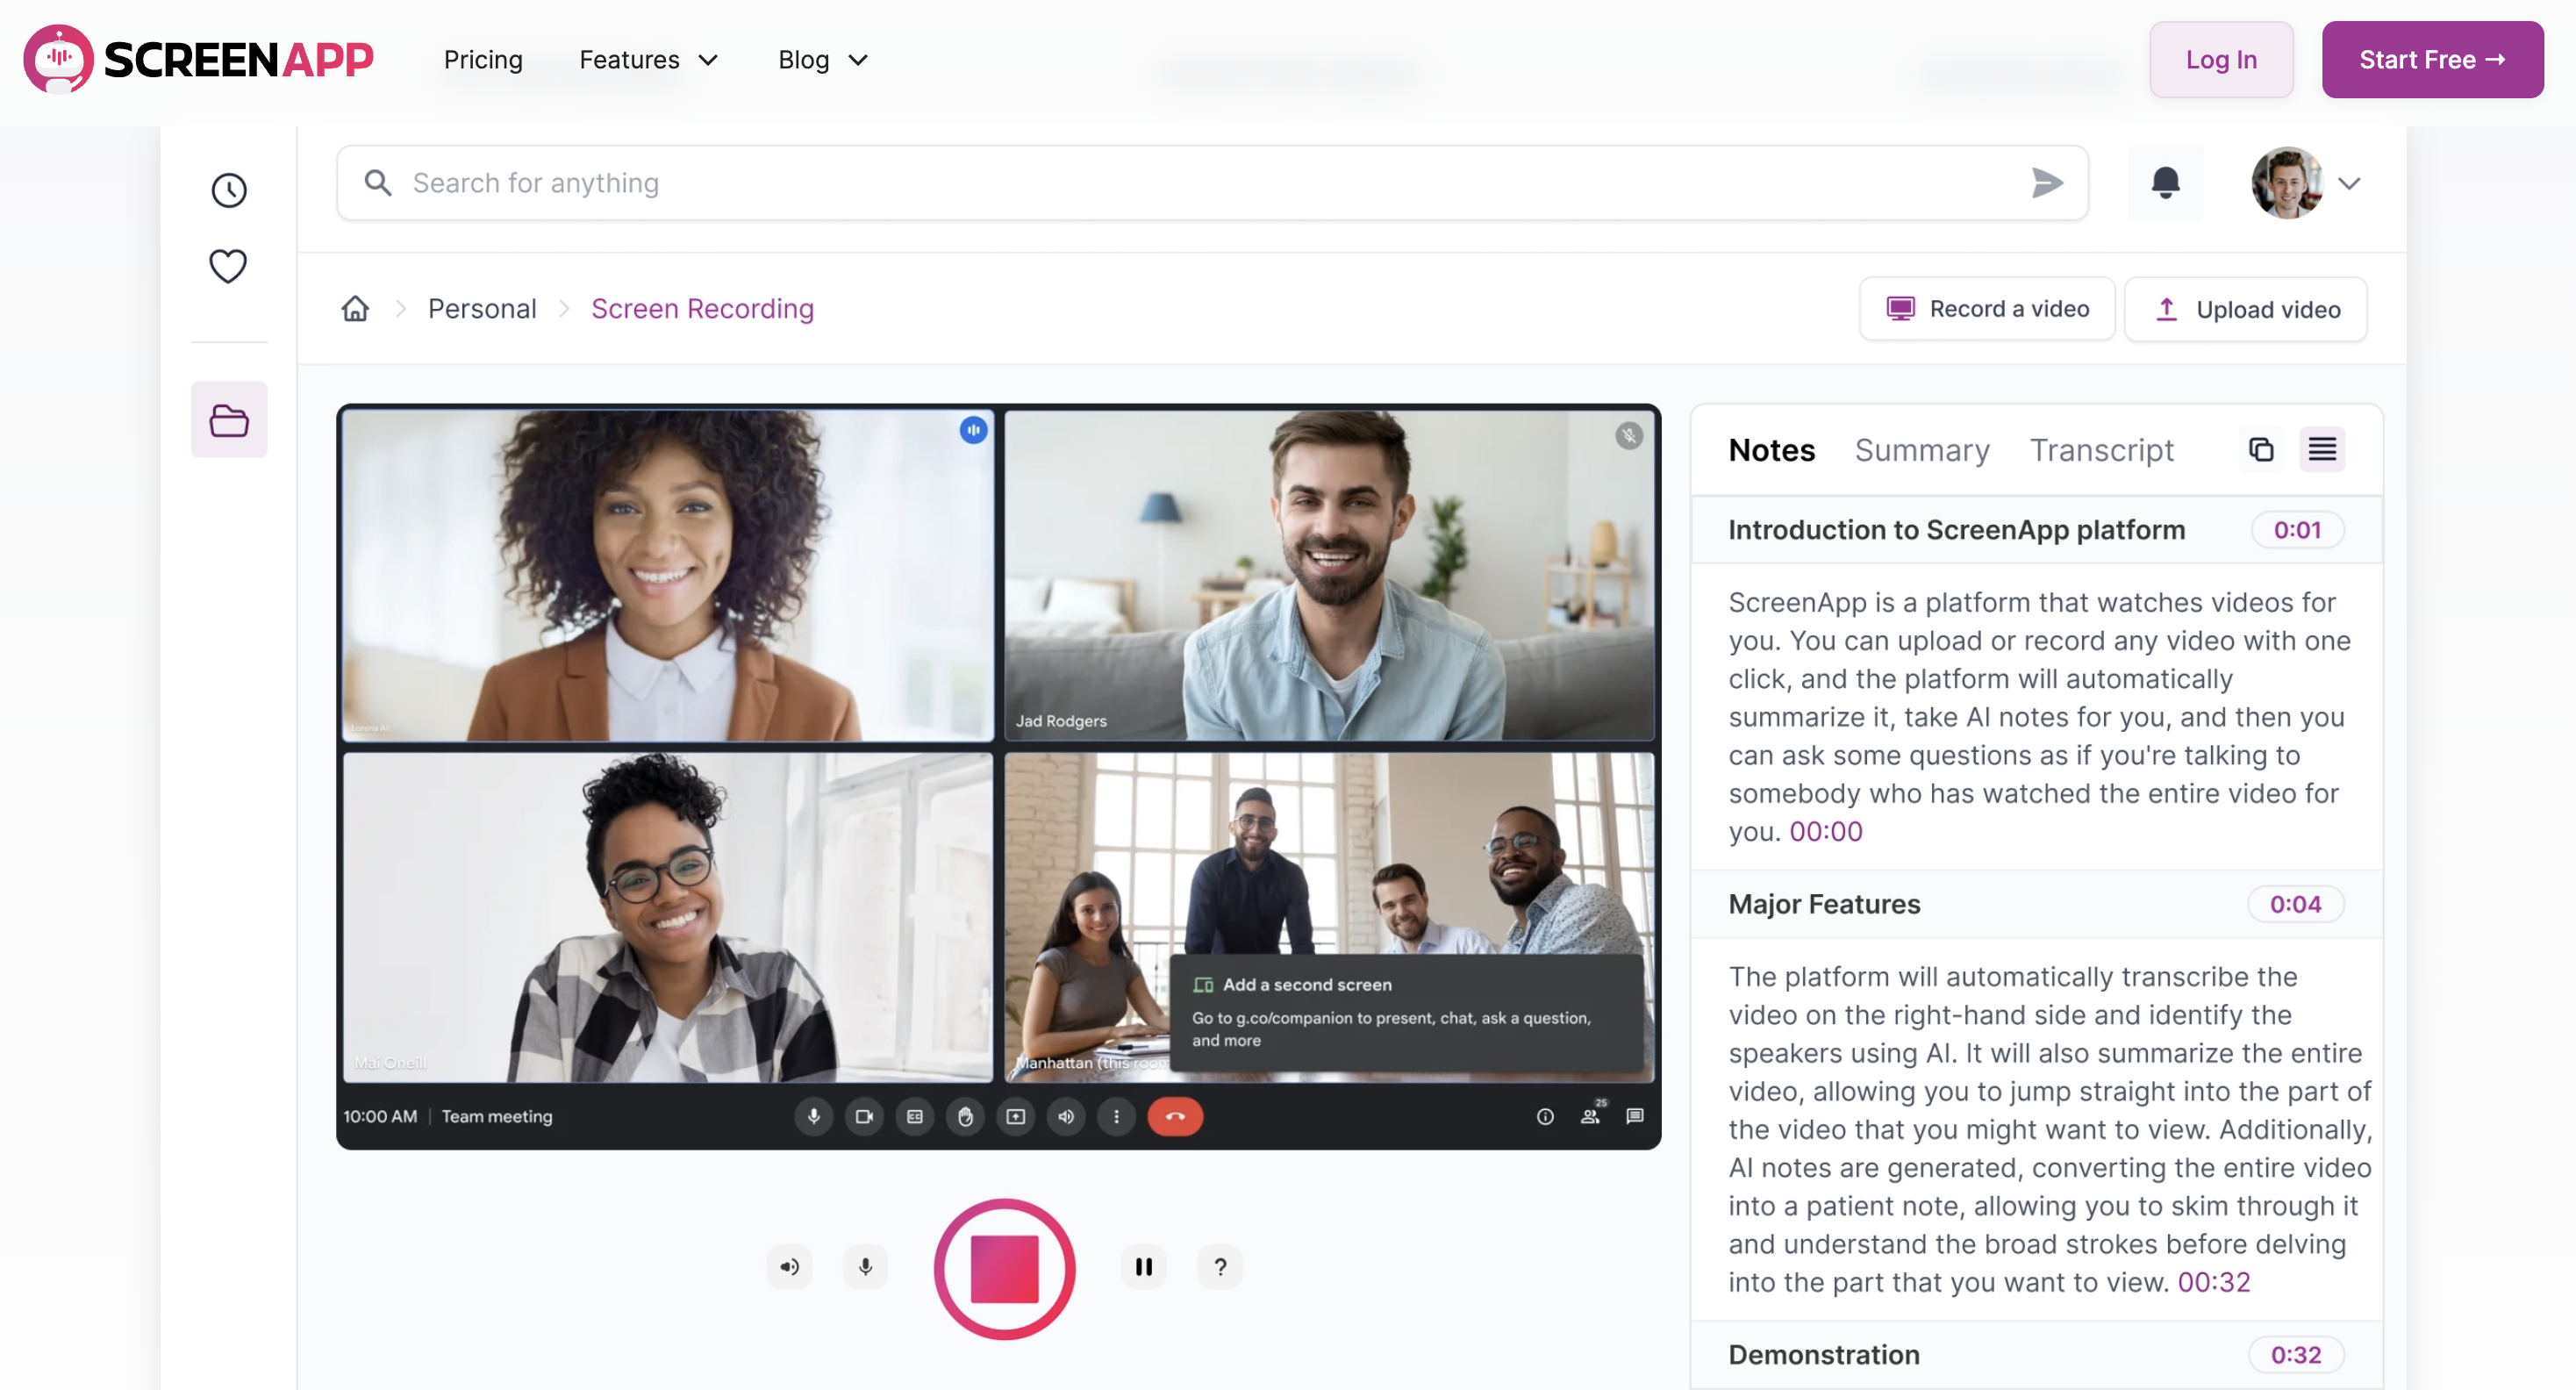Toggle system audio speaker button below video
This screenshot has height=1390, width=2576.
790,1267
